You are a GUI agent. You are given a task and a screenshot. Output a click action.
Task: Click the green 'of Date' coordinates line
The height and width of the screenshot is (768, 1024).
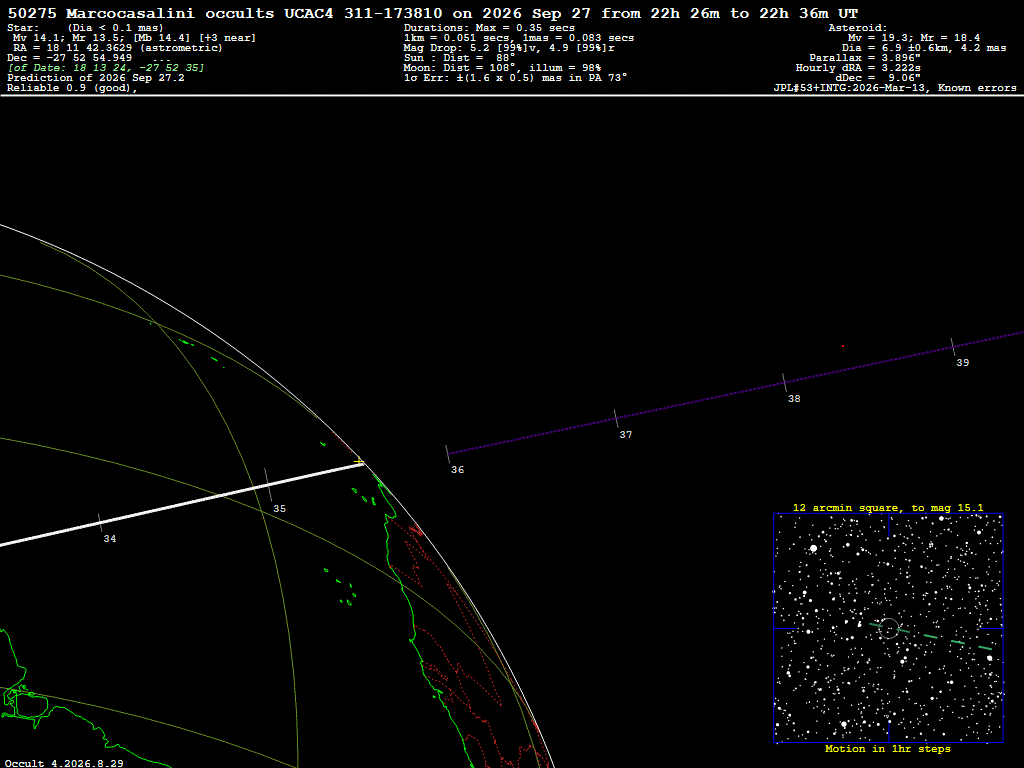[106, 68]
